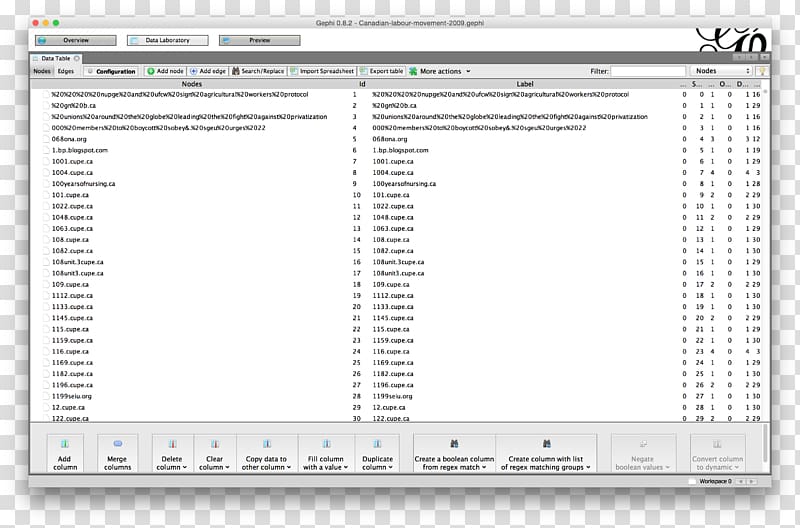Image resolution: width=800 pixels, height=528 pixels.
Task: Click Export table
Action: (x=381, y=71)
